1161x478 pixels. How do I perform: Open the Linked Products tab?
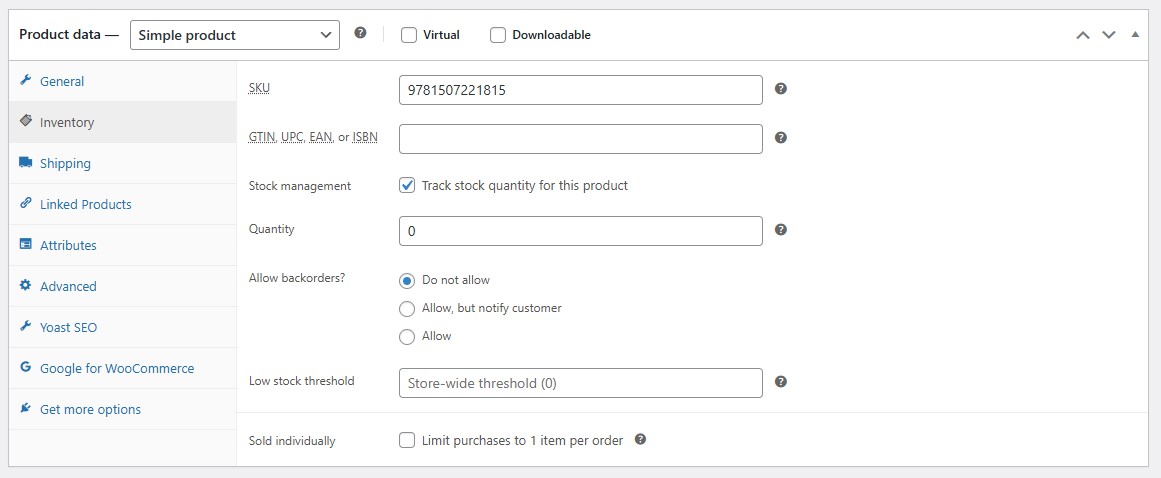point(85,204)
